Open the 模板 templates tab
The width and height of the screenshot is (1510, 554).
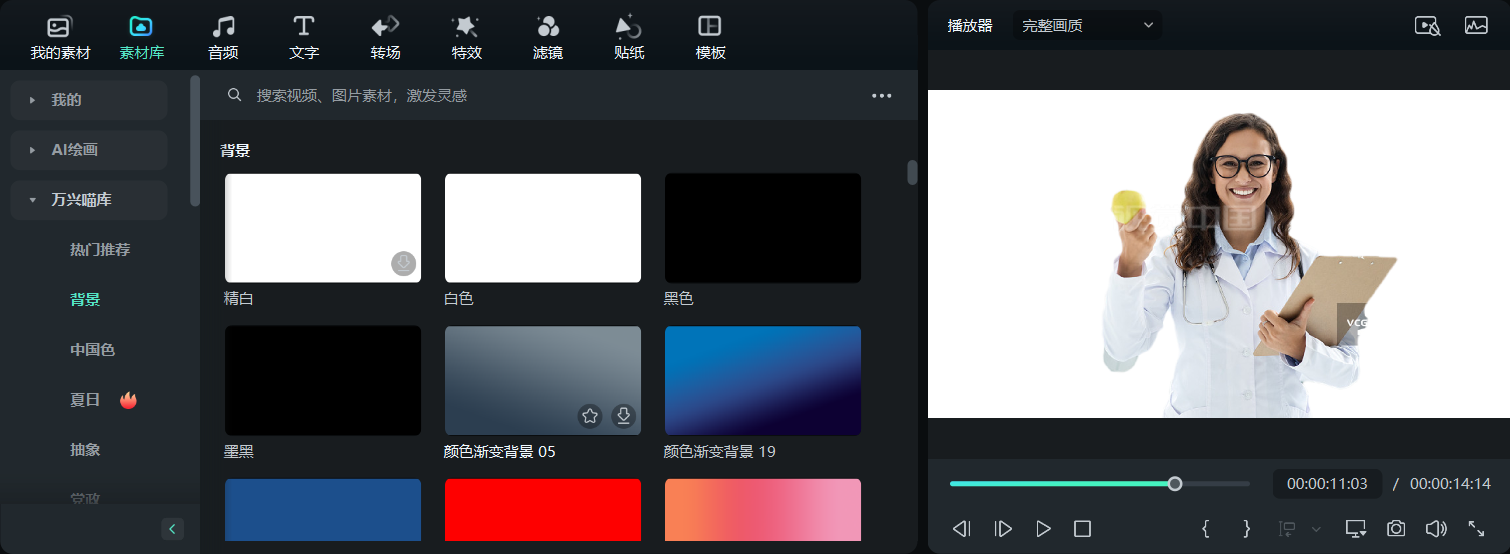[x=710, y=38]
